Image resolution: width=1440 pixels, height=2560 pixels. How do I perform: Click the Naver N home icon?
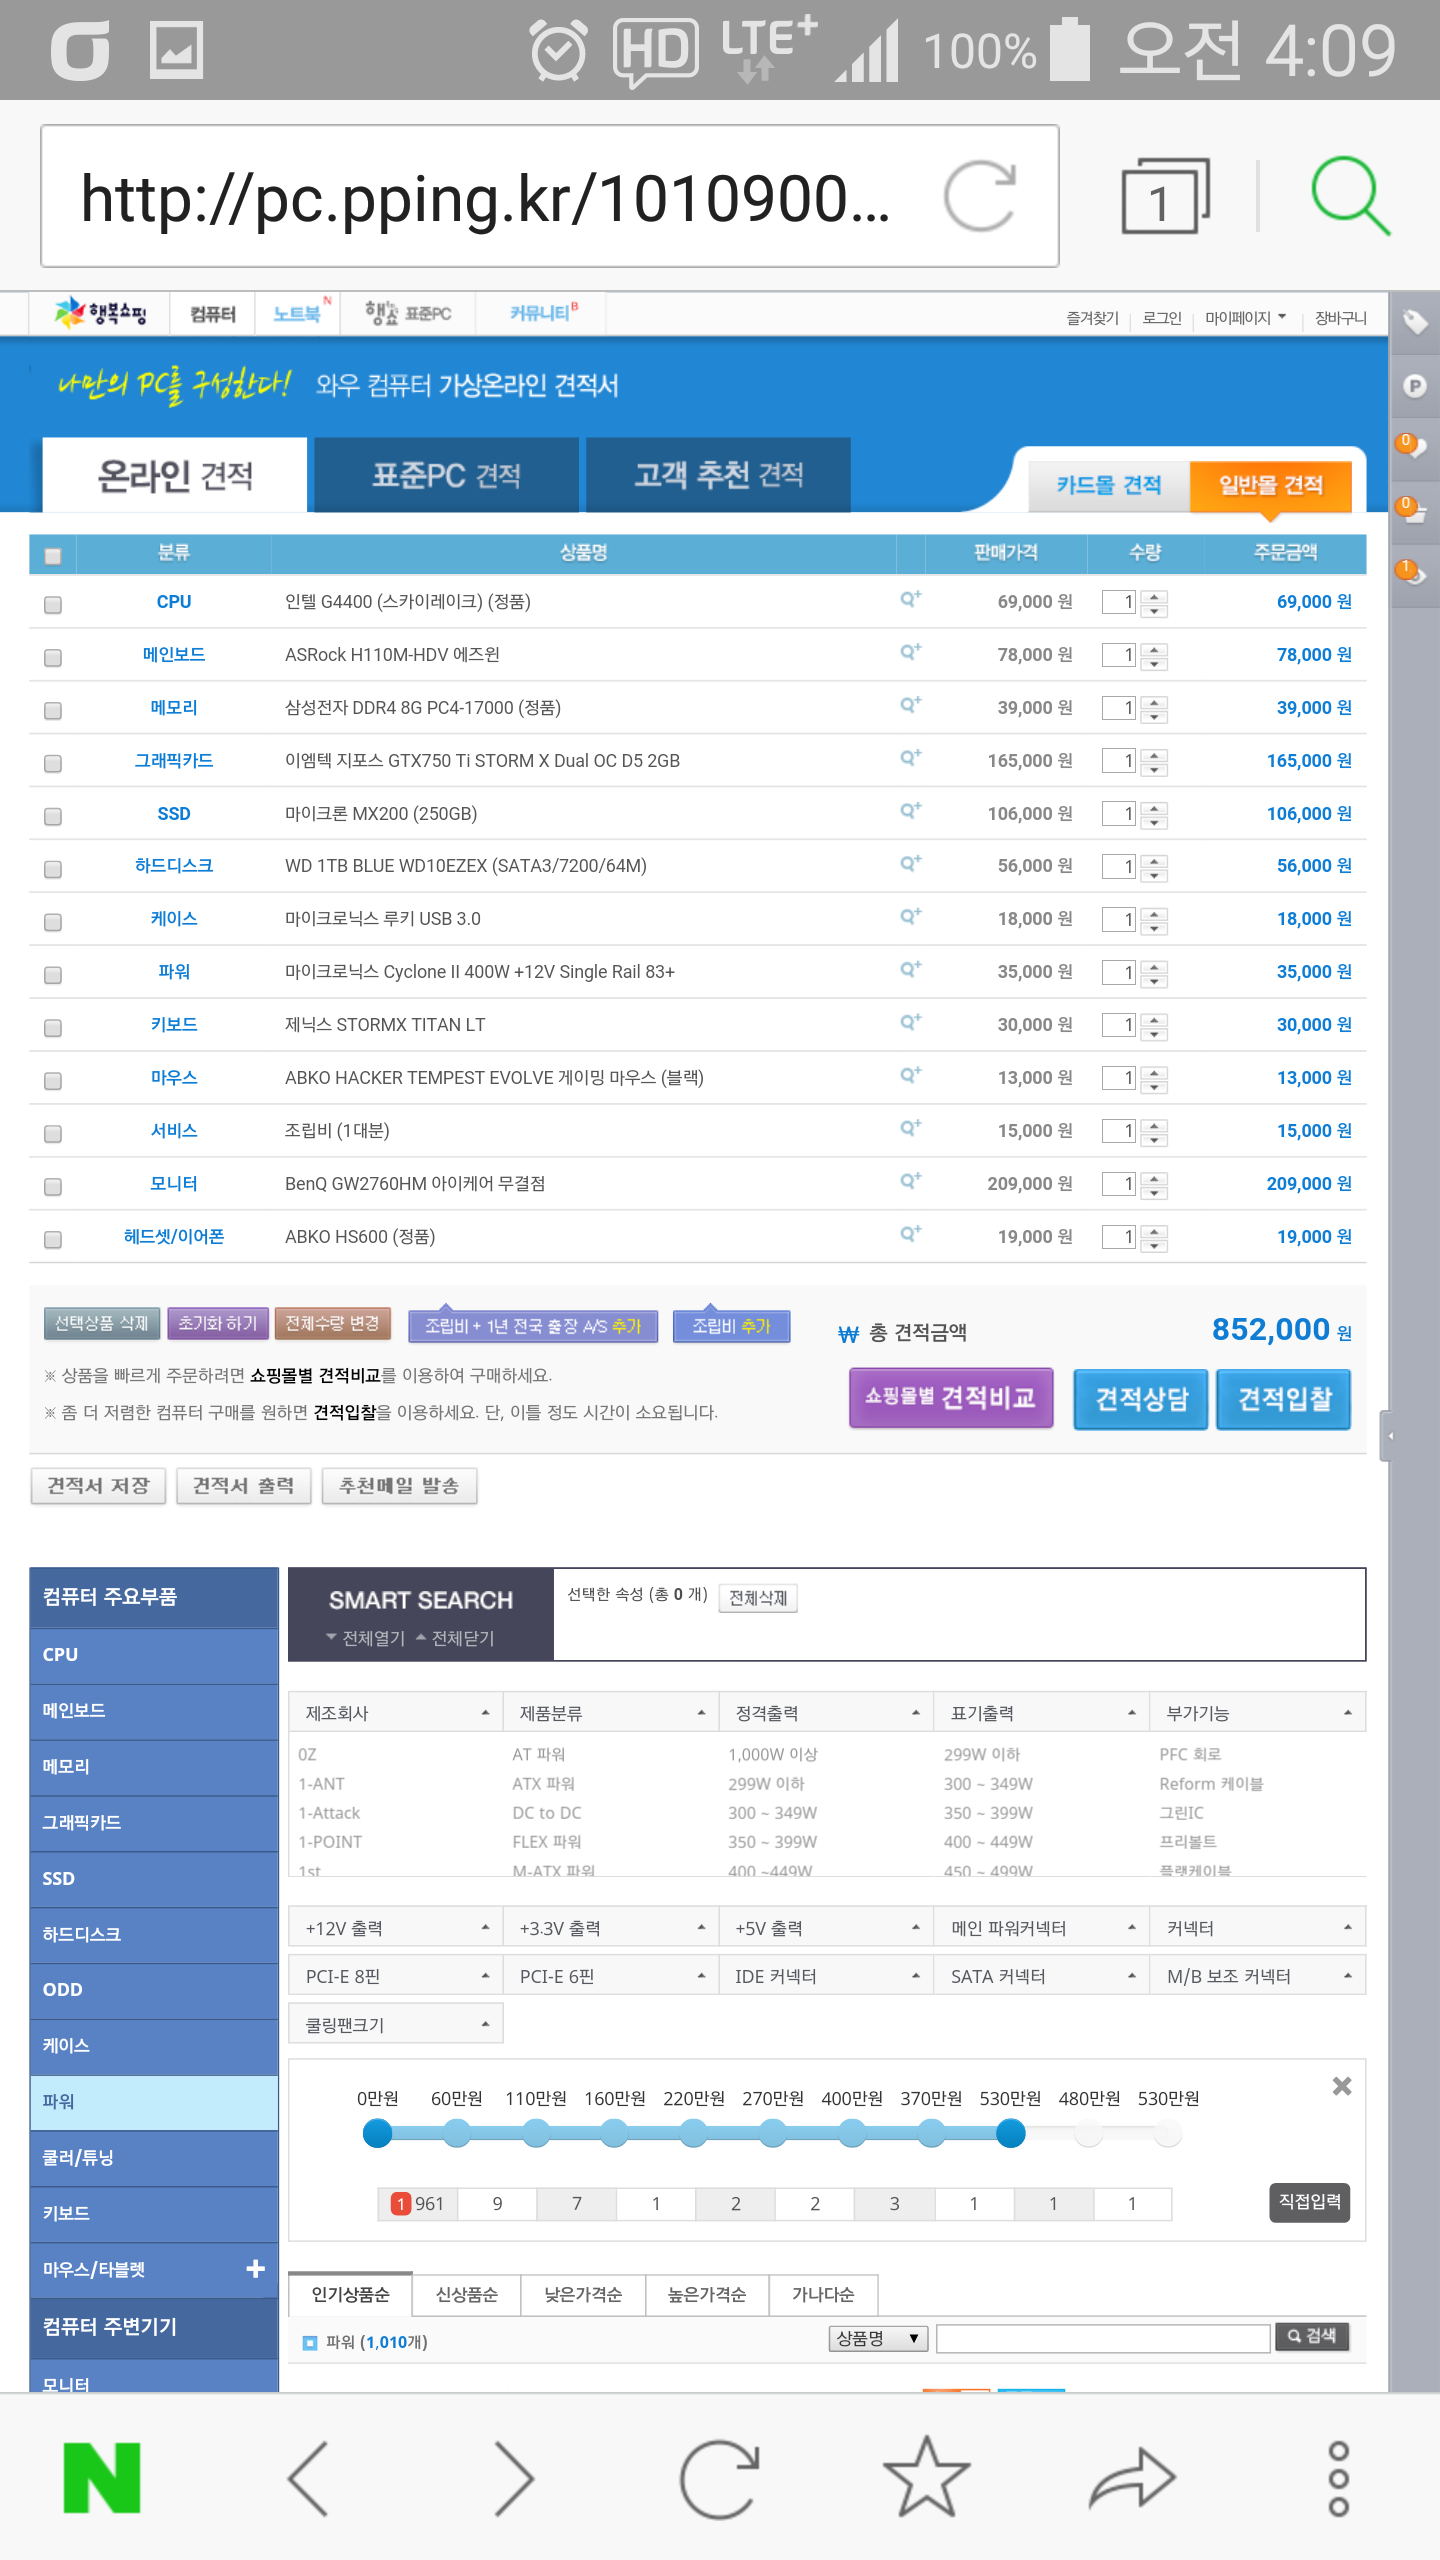pyautogui.click(x=101, y=2478)
